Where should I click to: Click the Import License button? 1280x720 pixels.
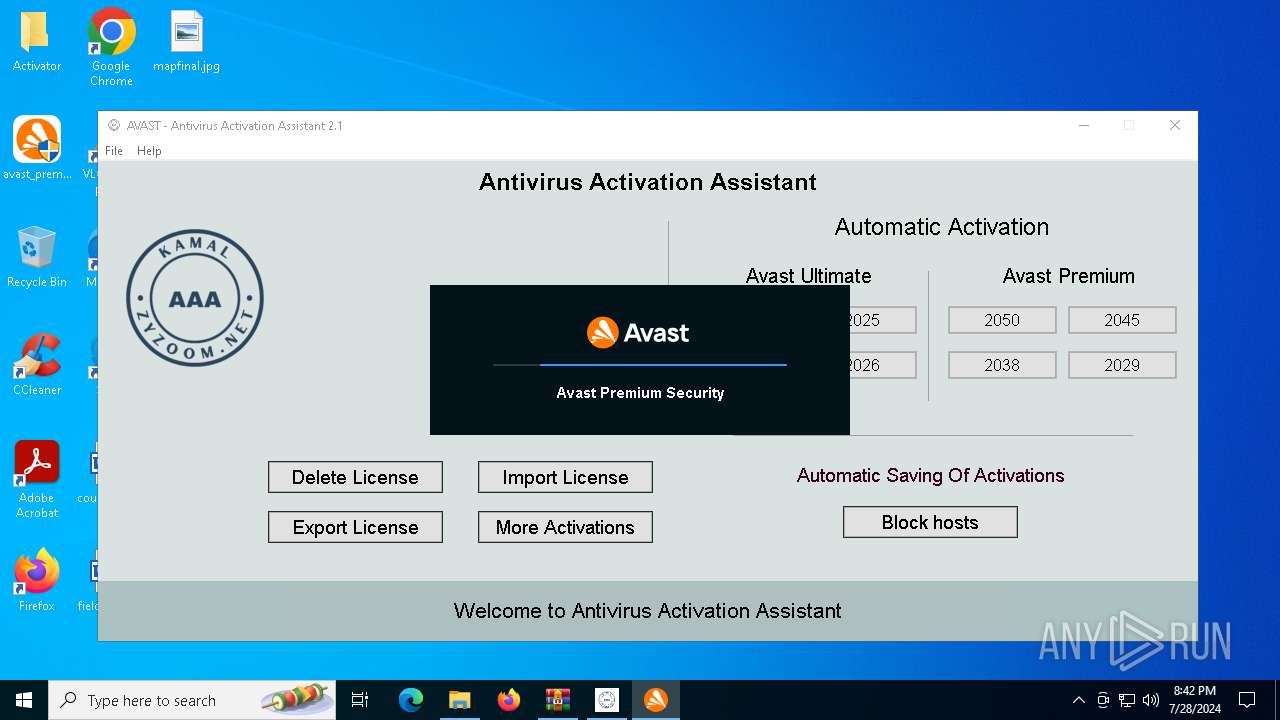click(x=565, y=477)
